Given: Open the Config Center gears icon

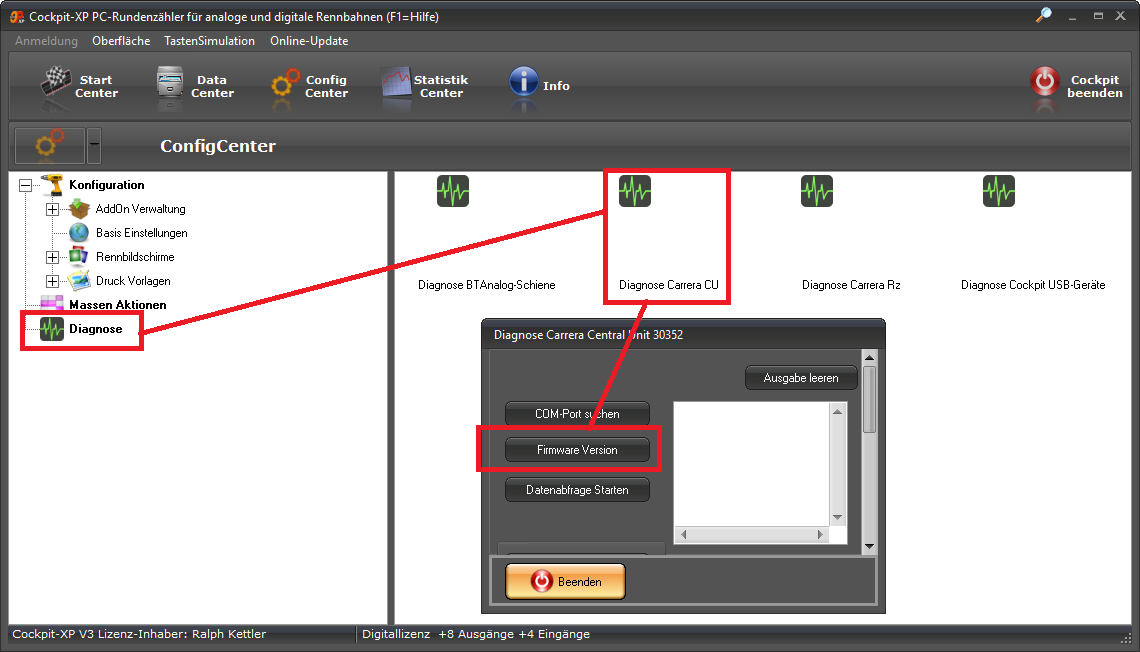Looking at the screenshot, I should (x=285, y=83).
